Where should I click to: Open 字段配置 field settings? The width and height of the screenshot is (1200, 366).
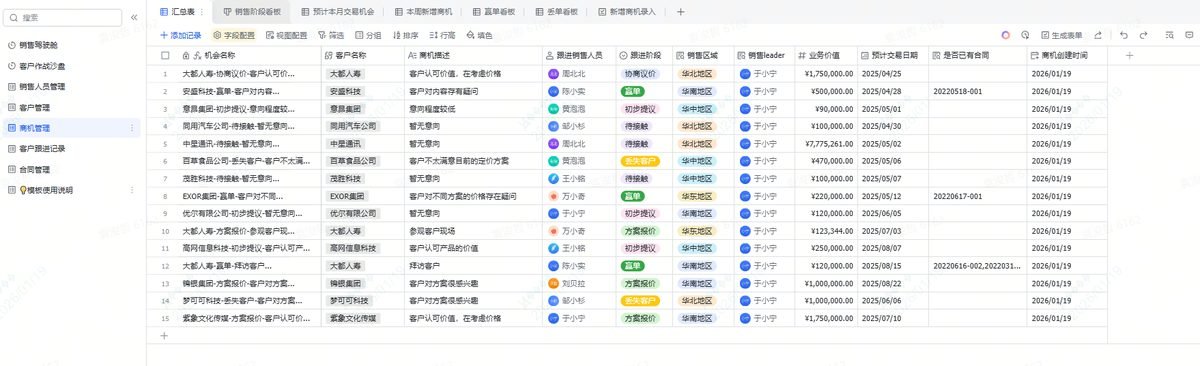tap(234, 35)
